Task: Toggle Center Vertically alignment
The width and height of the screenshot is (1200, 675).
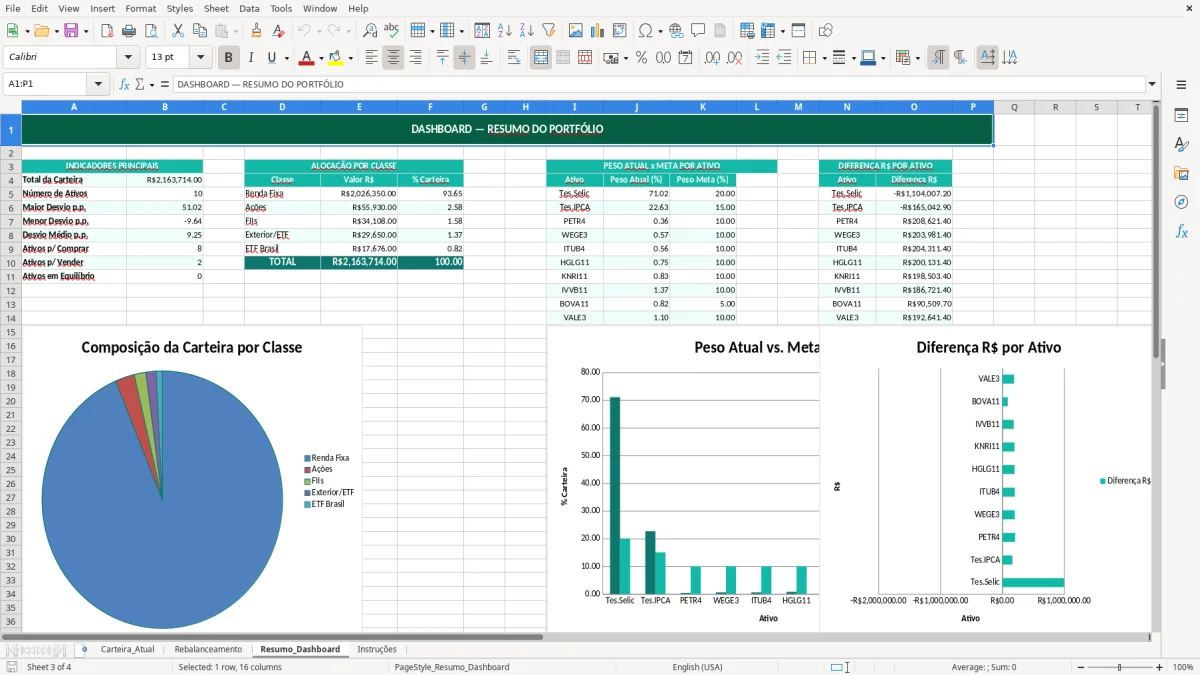Action: 464,58
